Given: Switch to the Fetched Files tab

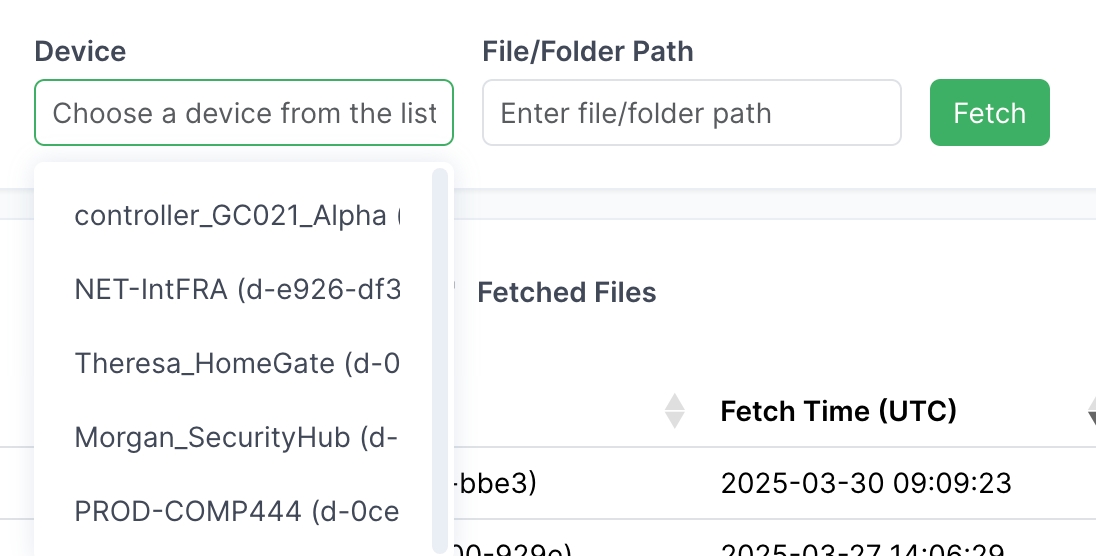Looking at the screenshot, I should [x=567, y=292].
